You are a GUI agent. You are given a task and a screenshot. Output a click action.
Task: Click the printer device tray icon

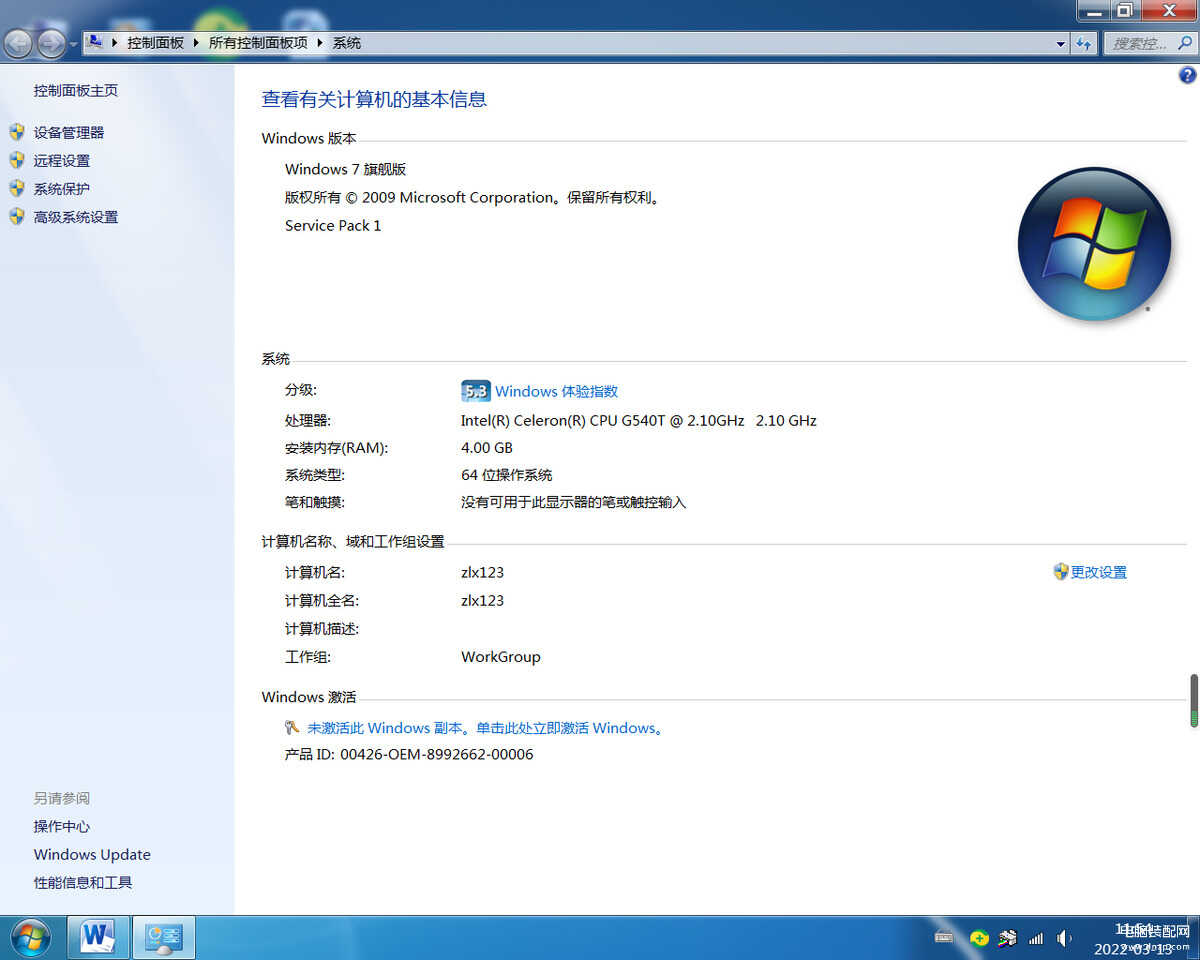pyautogui.click(x=1008, y=938)
